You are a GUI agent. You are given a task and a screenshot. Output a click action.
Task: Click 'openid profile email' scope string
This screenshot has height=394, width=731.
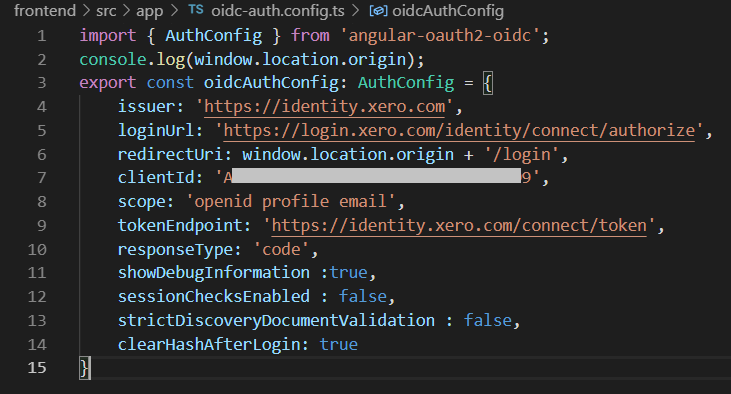coord(290,201)
